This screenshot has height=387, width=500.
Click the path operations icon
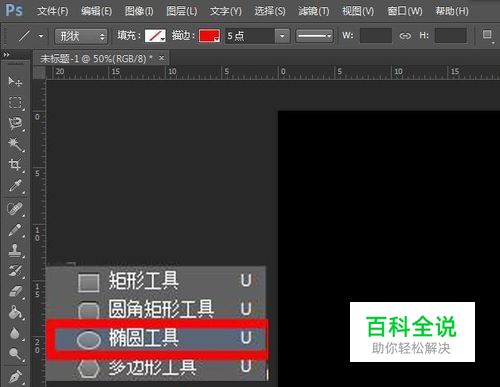pos(488,35)
